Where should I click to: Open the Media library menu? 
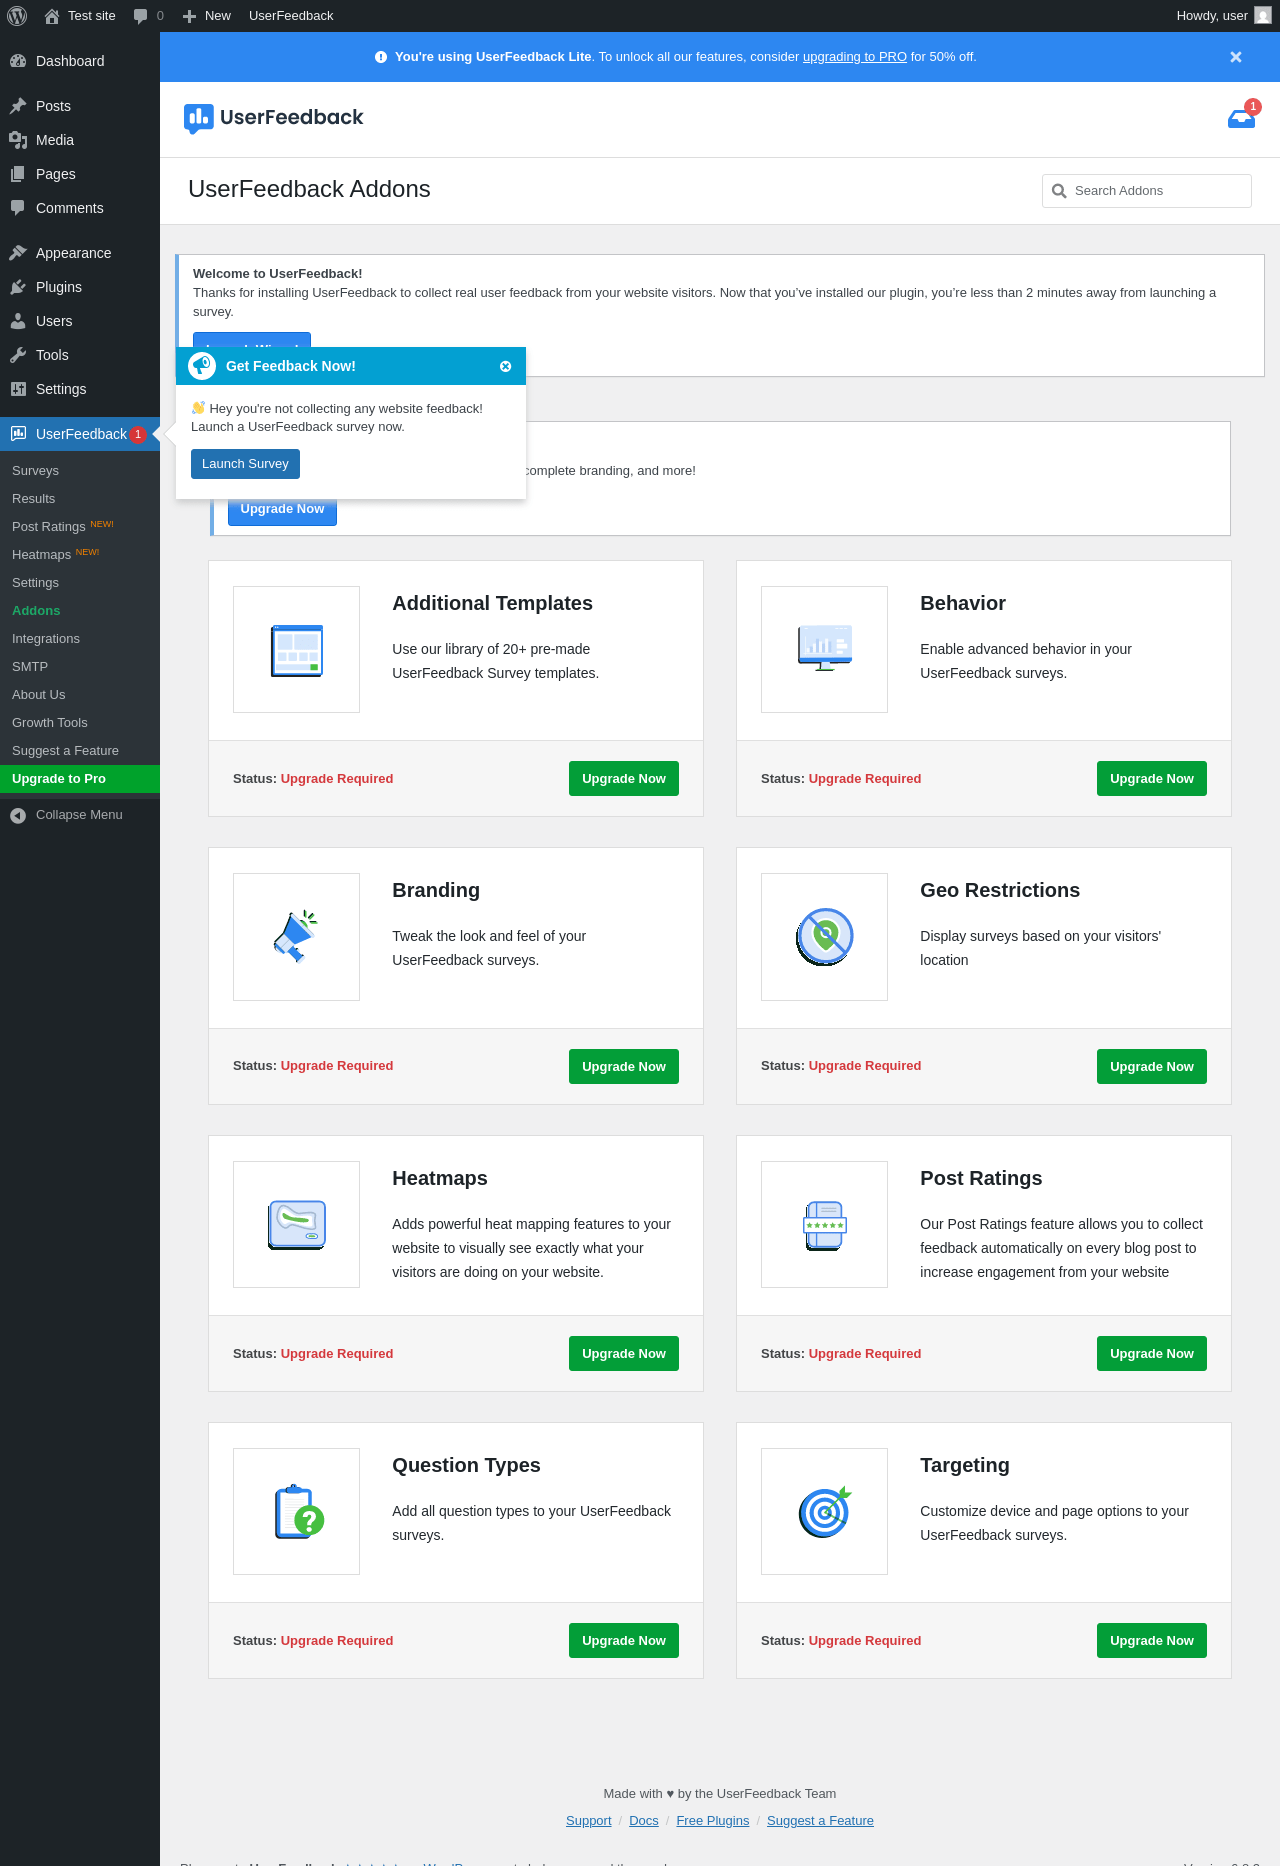tap(80, 140)
